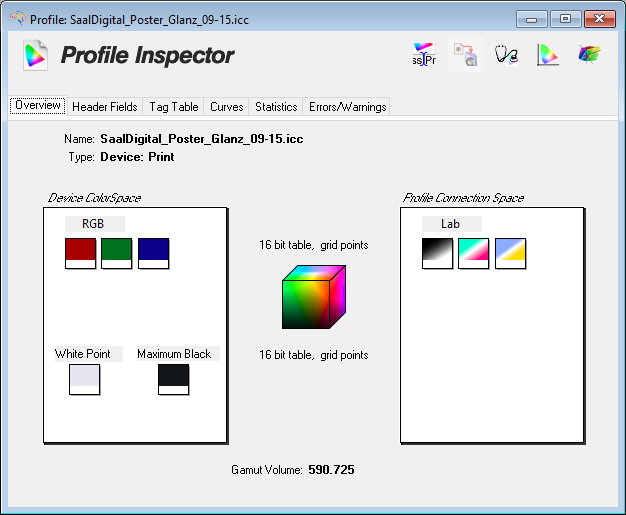This screenshot has width=626, height=515.
Task: View the Errors/Warnings tab
Action: click(x=347, y=107)
